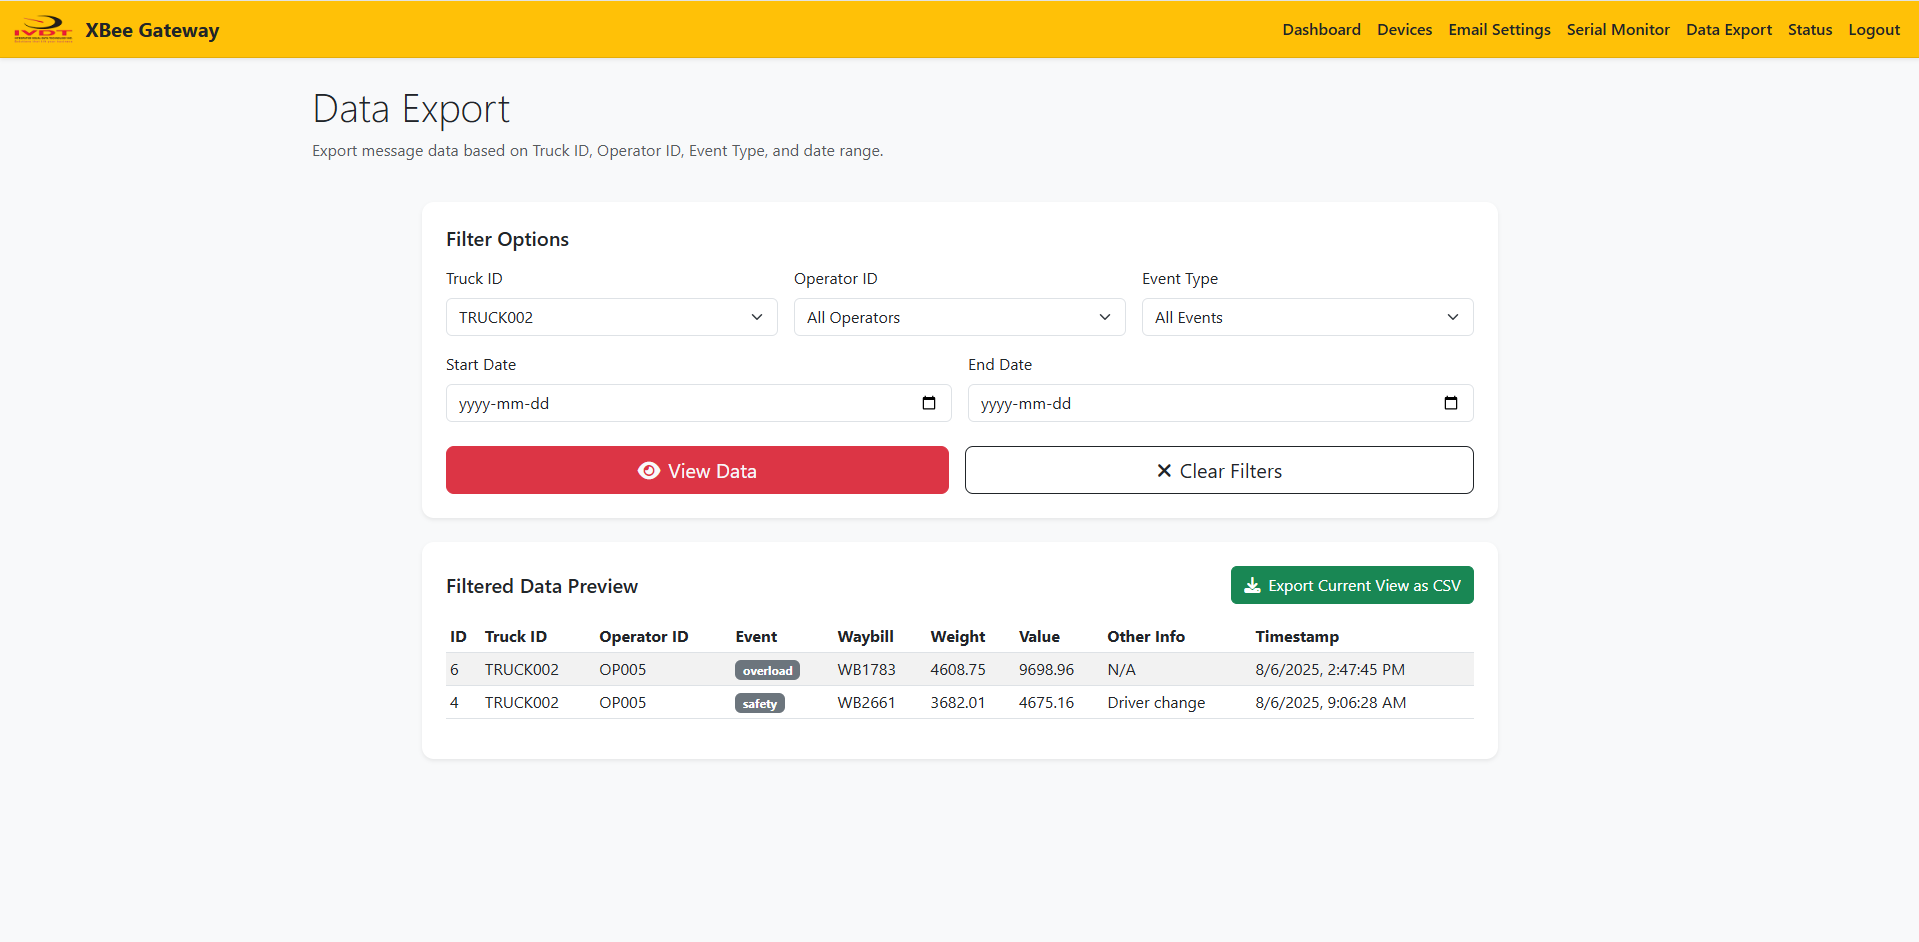Open the End Date calendar picker icon
Viewport: 1919px width, 942px height.
pos(1451,403)
